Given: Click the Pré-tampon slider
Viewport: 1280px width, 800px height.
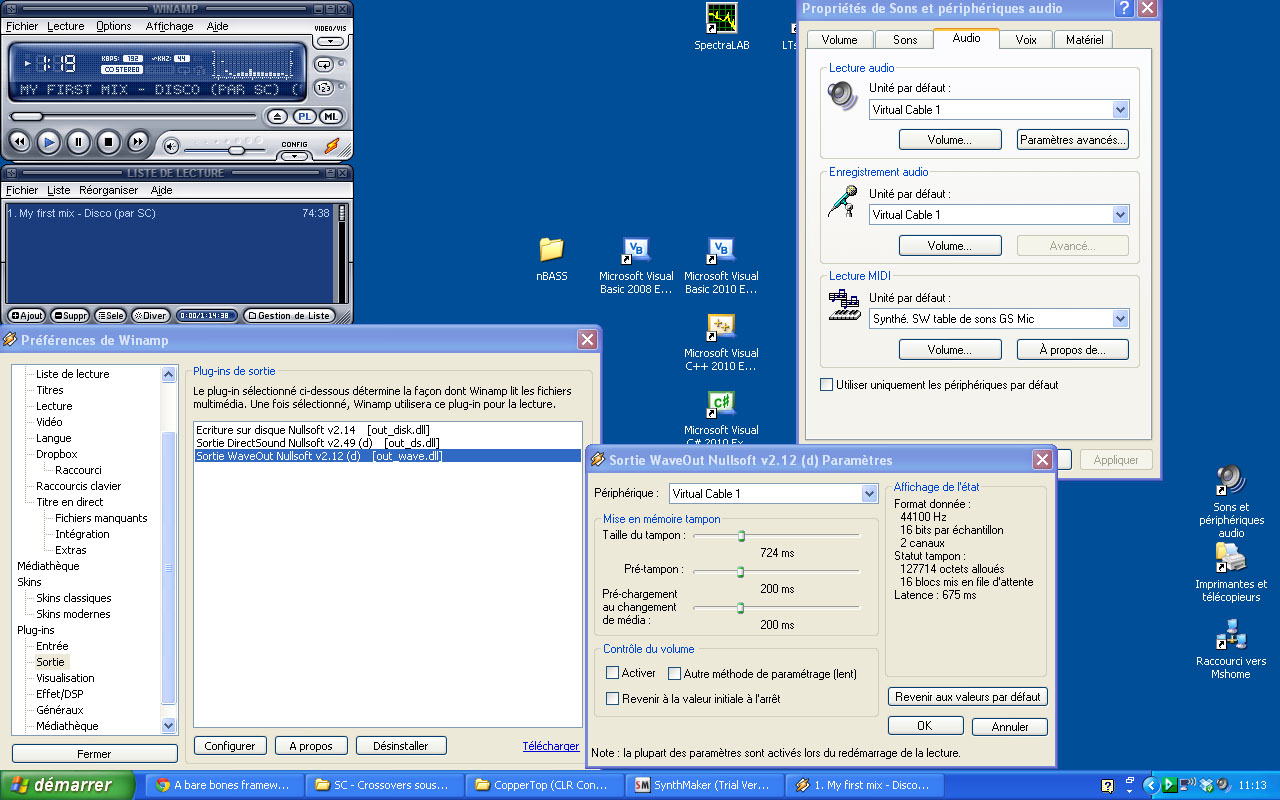Looking at the screenshot, I should 776,571.
